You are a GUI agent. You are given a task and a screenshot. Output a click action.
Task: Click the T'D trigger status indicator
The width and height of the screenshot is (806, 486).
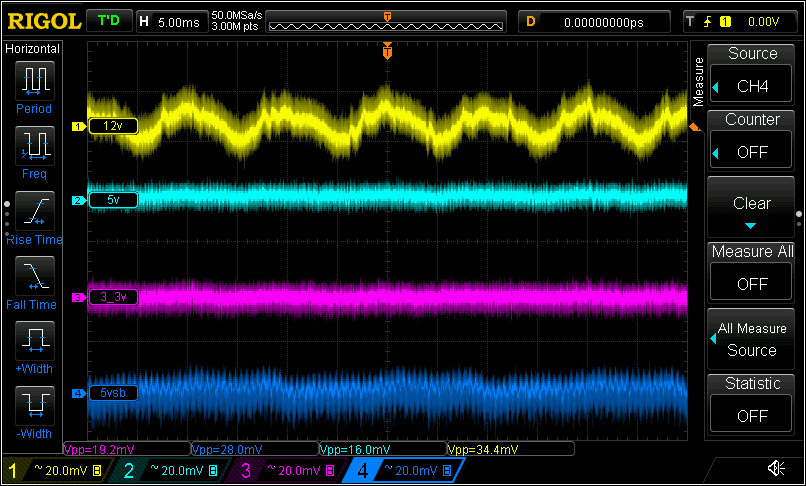[x=108, y=21]
